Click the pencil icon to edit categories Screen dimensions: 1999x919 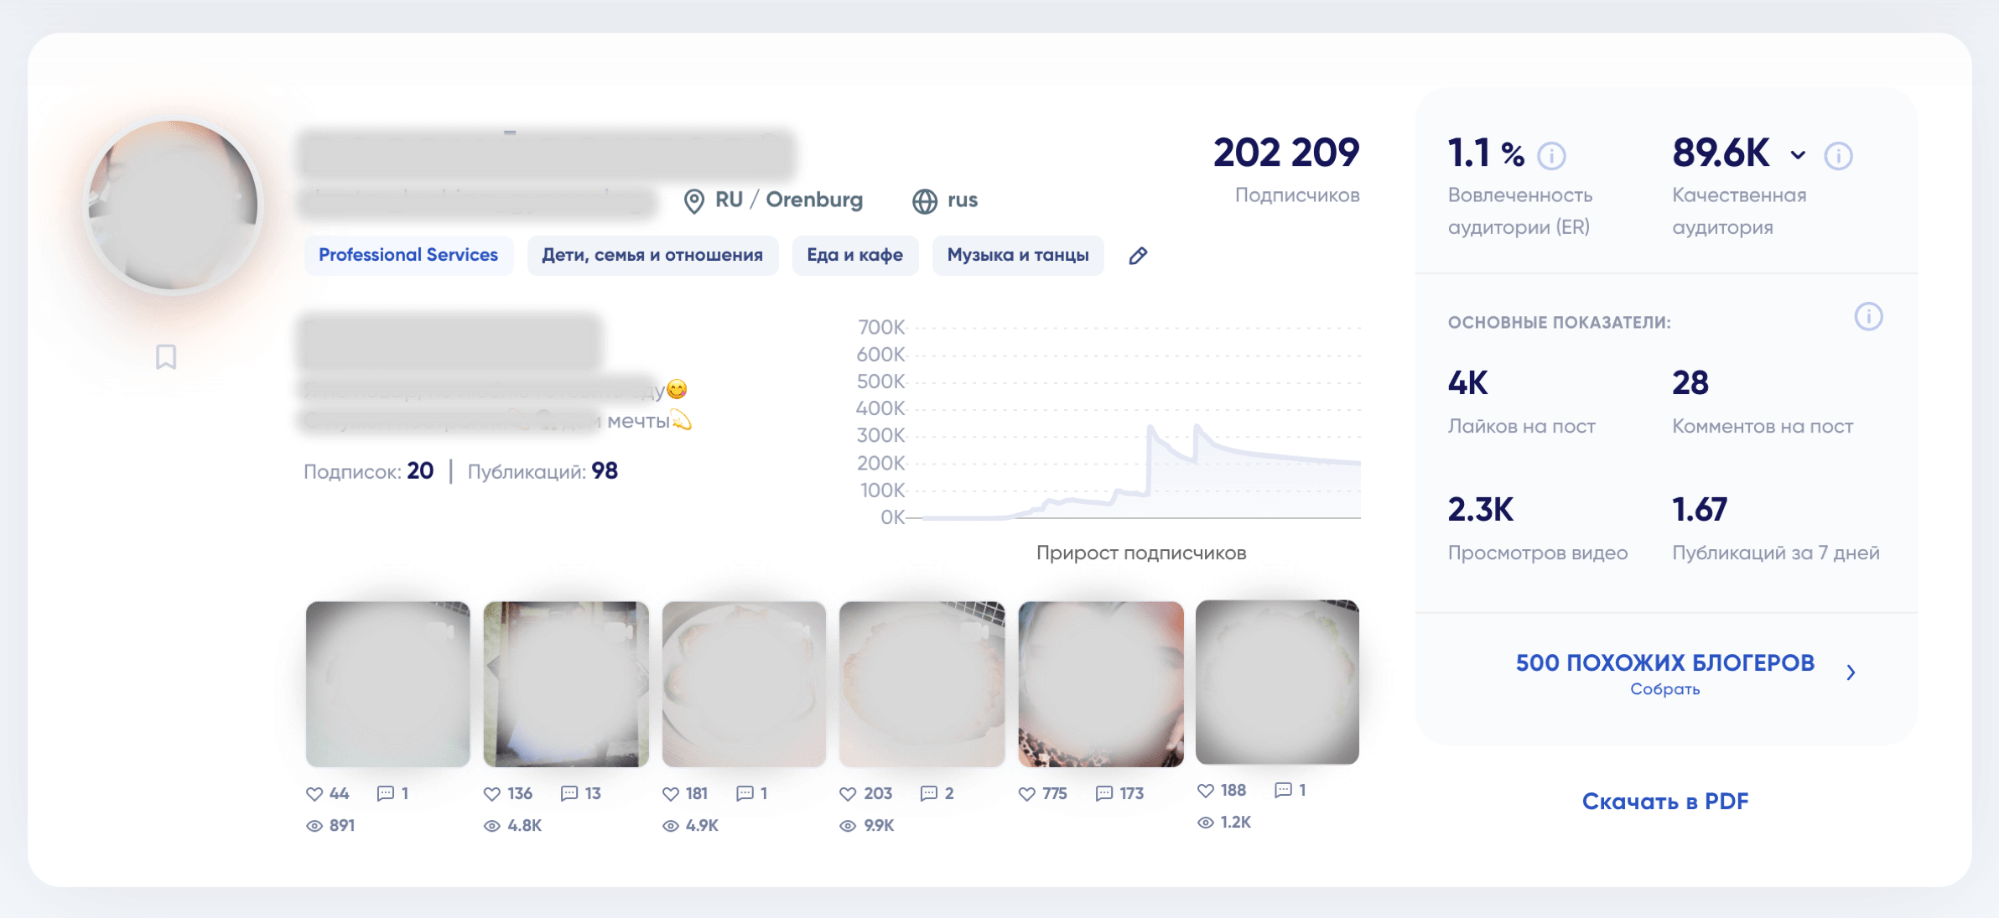[x=1138, y=256]
